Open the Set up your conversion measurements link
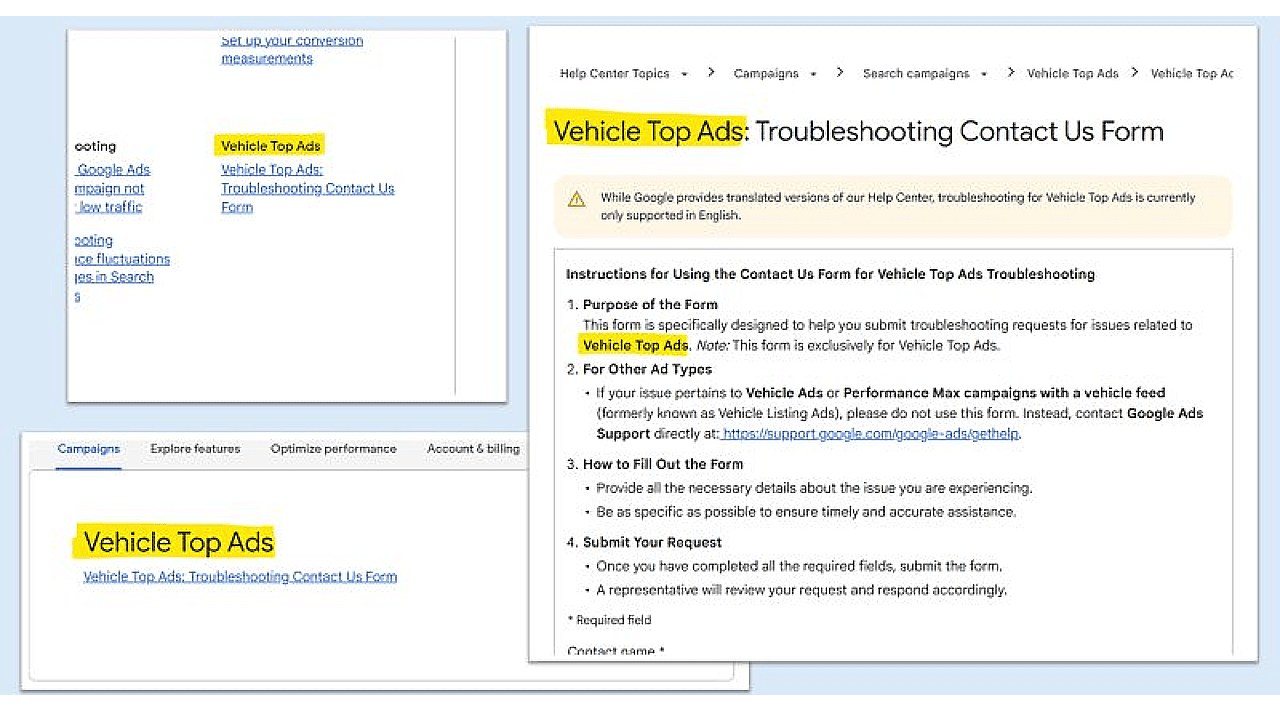The image size is (1280, 720). (x=292, y=49)
